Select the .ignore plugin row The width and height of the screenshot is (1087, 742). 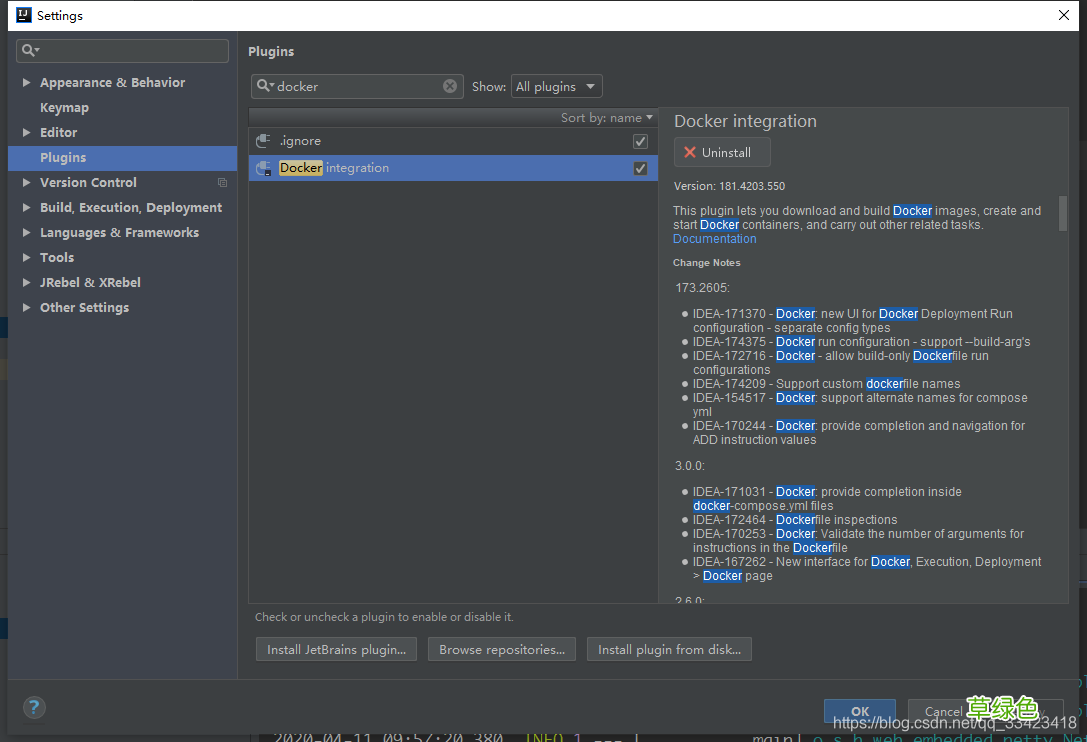pos(453,141)
